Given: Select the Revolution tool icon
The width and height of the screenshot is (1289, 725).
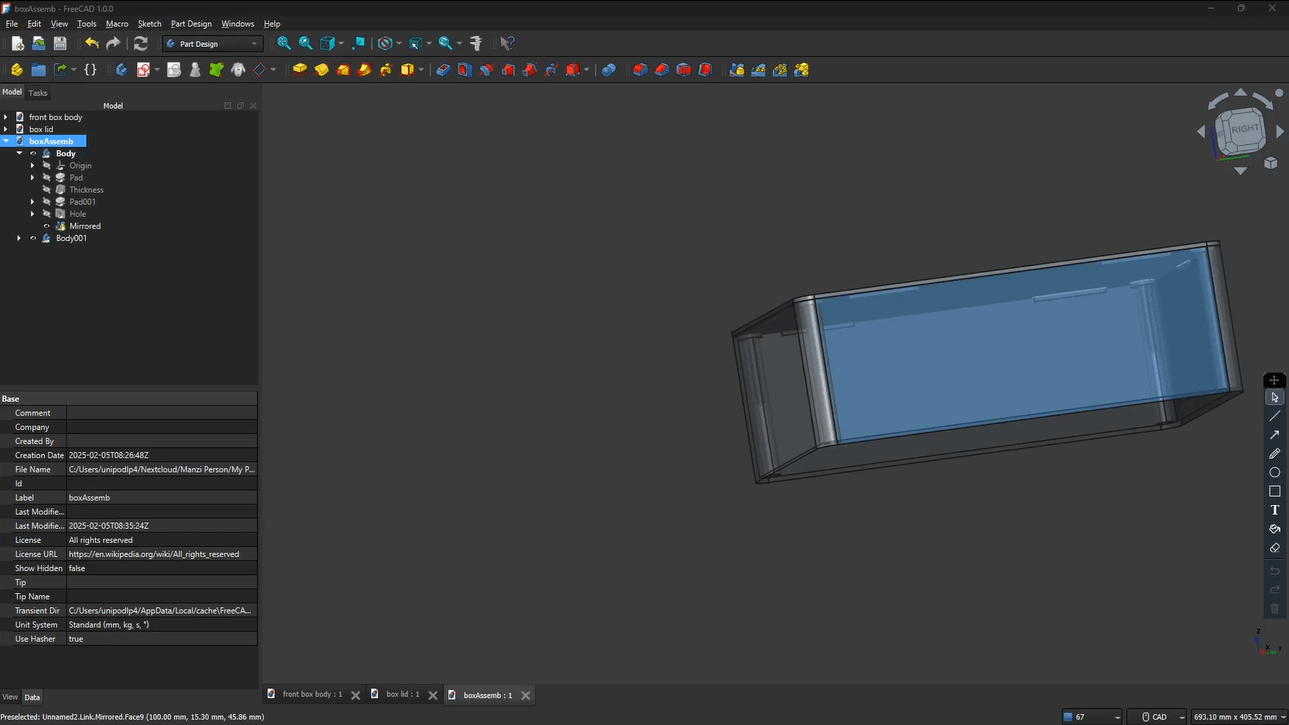Looking at the screenshot, I should (321, 70).
